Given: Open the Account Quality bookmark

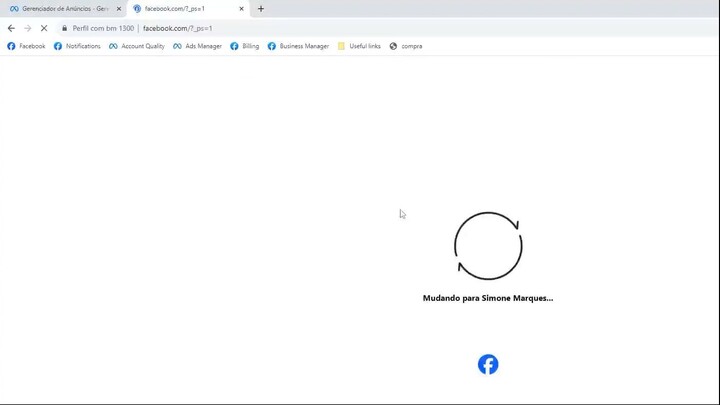Looking at the screenshot, I should [x=137, y=46].
